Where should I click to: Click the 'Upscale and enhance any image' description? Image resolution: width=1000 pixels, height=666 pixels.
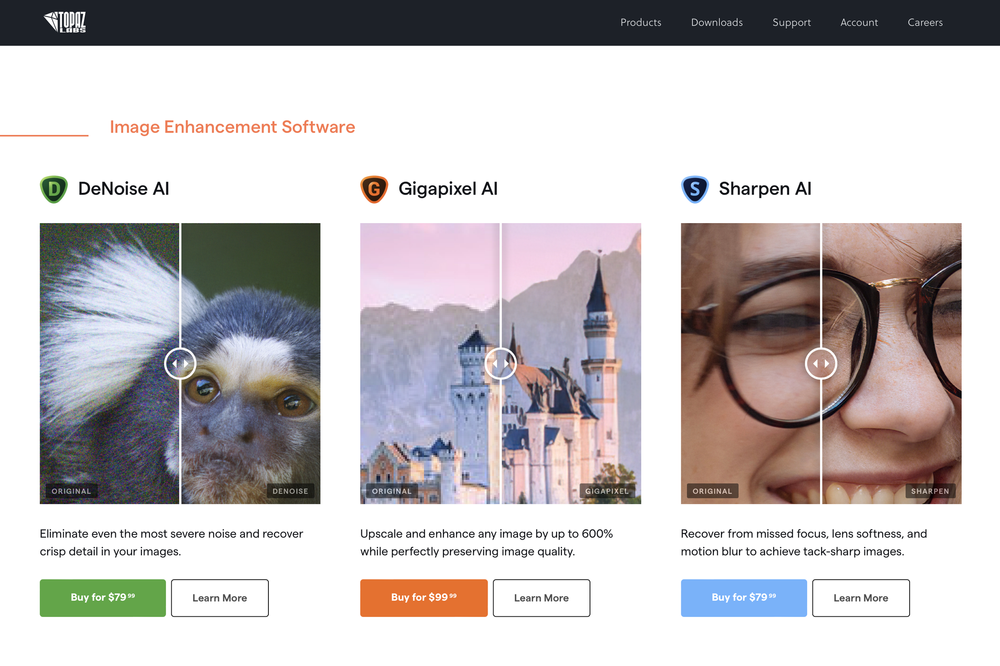tap(487, 542)
